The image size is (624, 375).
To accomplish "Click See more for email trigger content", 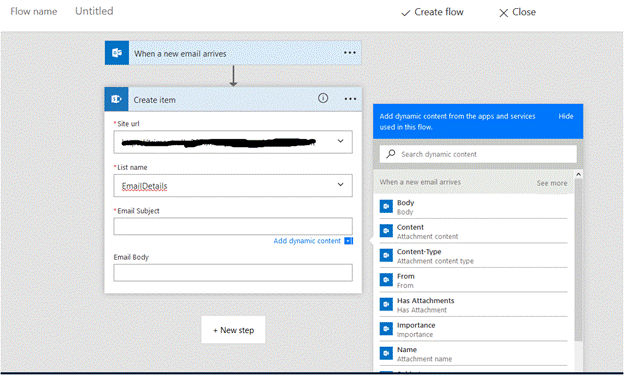I will pos(552,183).
